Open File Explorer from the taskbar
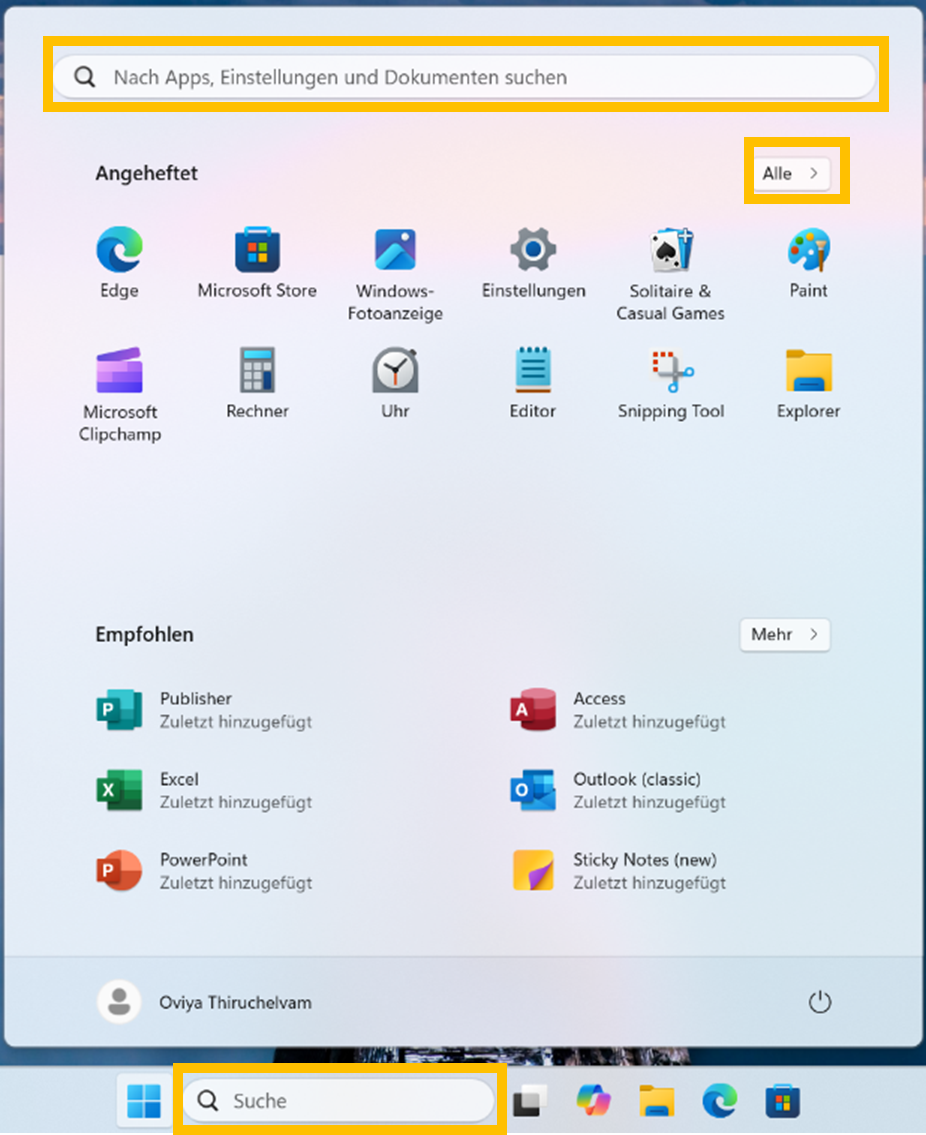The image size is (926, 1135). 657,1101
